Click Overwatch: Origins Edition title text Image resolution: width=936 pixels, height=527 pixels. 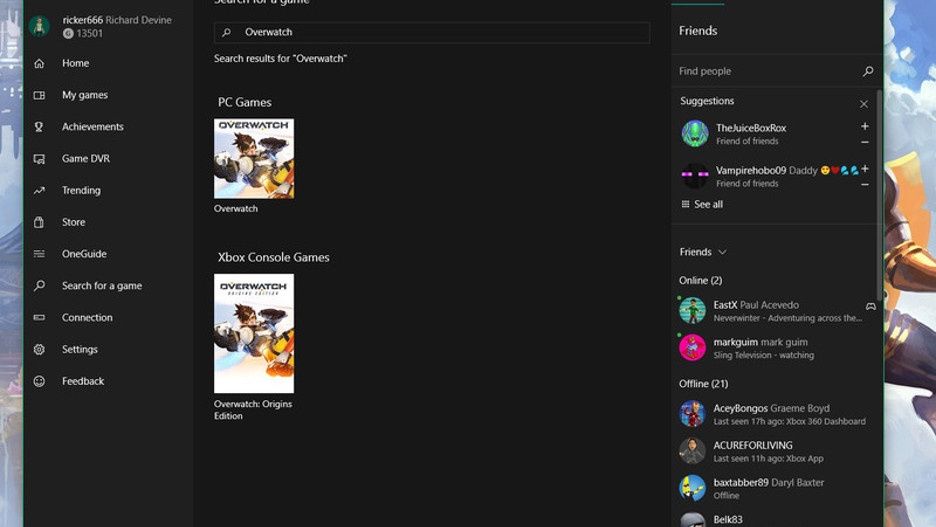click(253, 410)
